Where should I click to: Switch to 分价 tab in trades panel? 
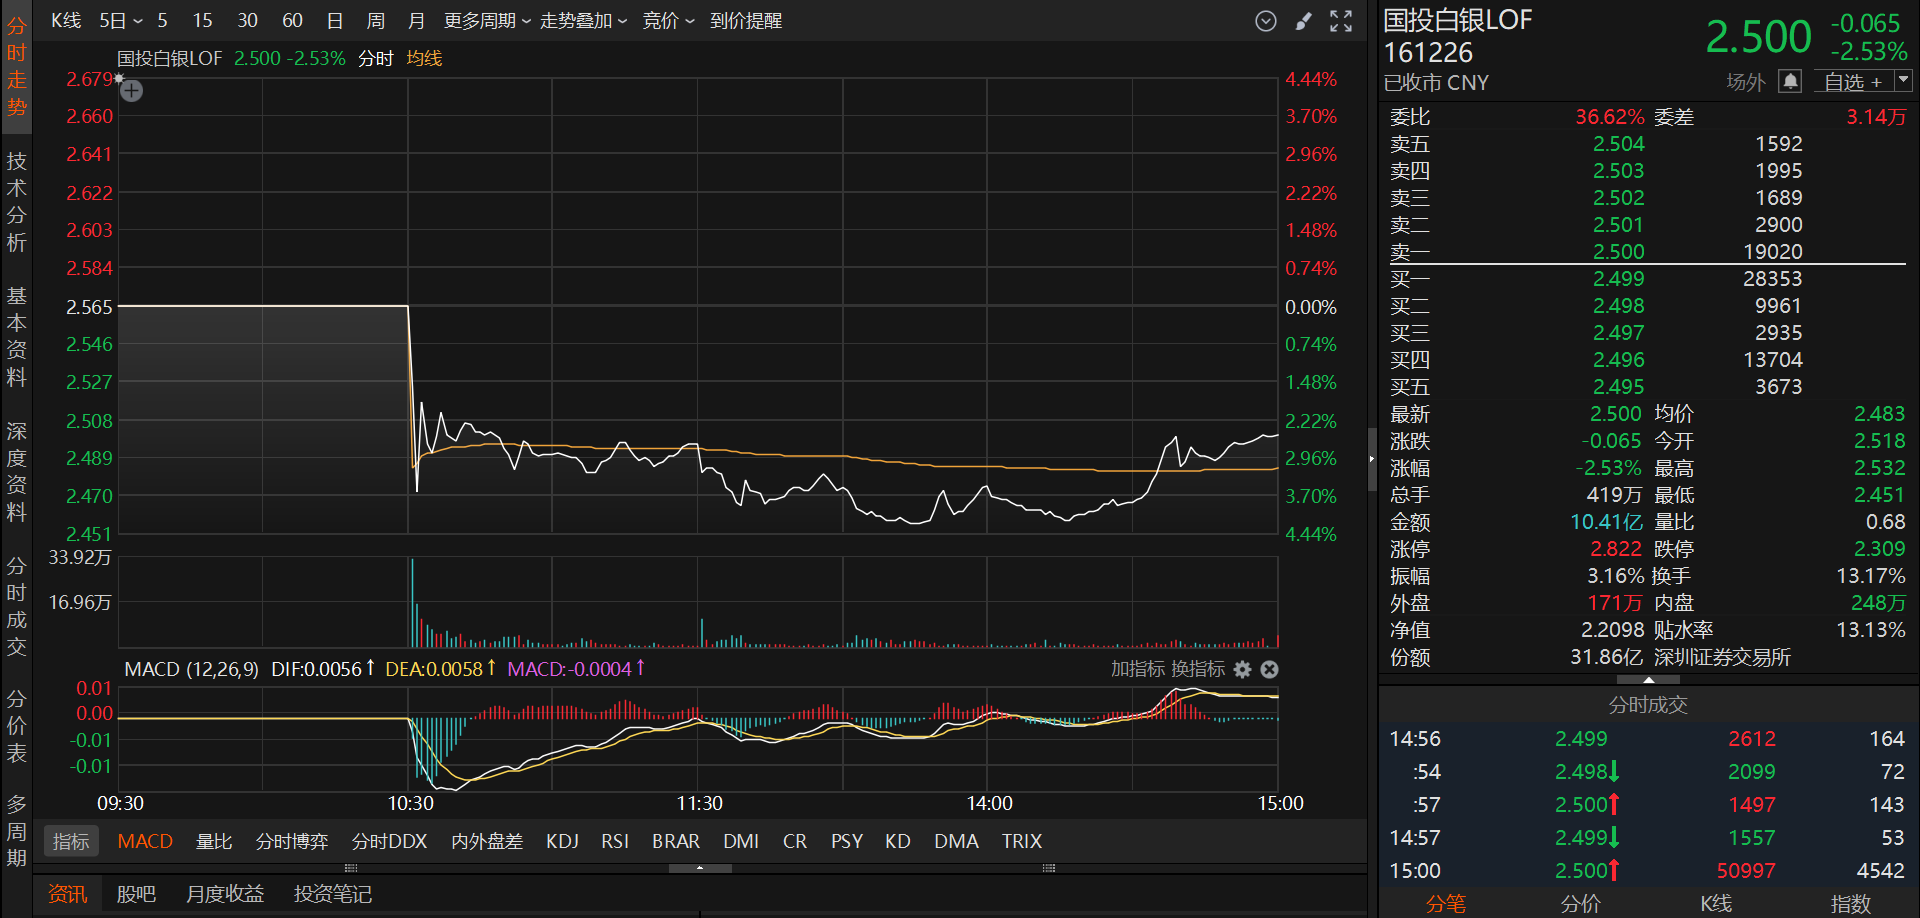(x=1580, y=903)
